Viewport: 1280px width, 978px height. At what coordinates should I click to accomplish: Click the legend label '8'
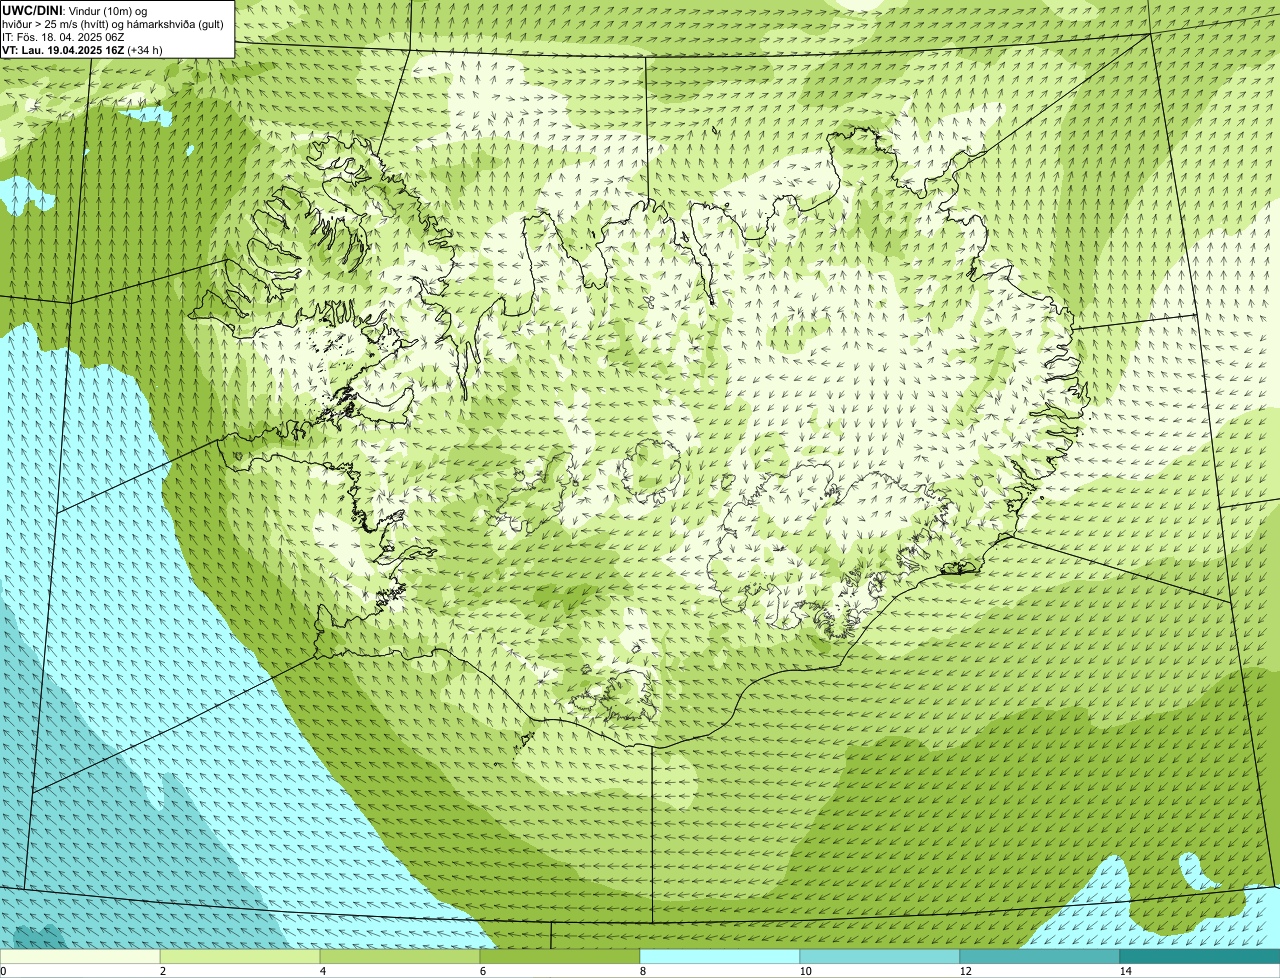(x=642, y=971)
